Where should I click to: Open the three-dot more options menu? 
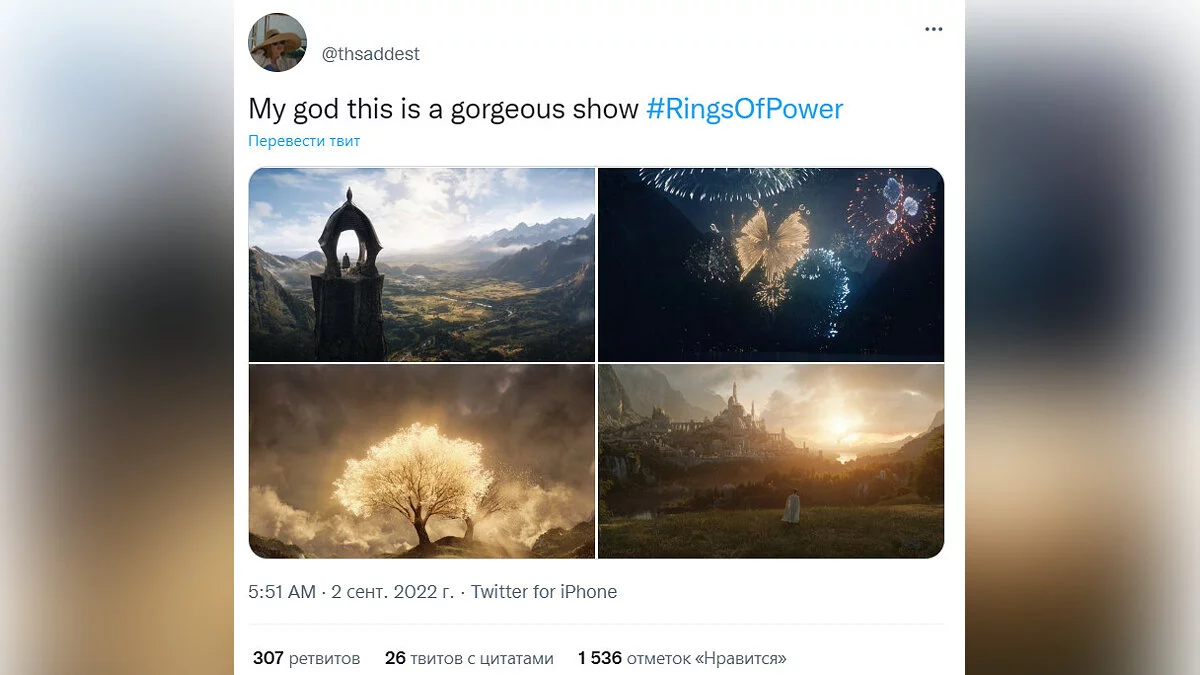click(x=933, y=30)
